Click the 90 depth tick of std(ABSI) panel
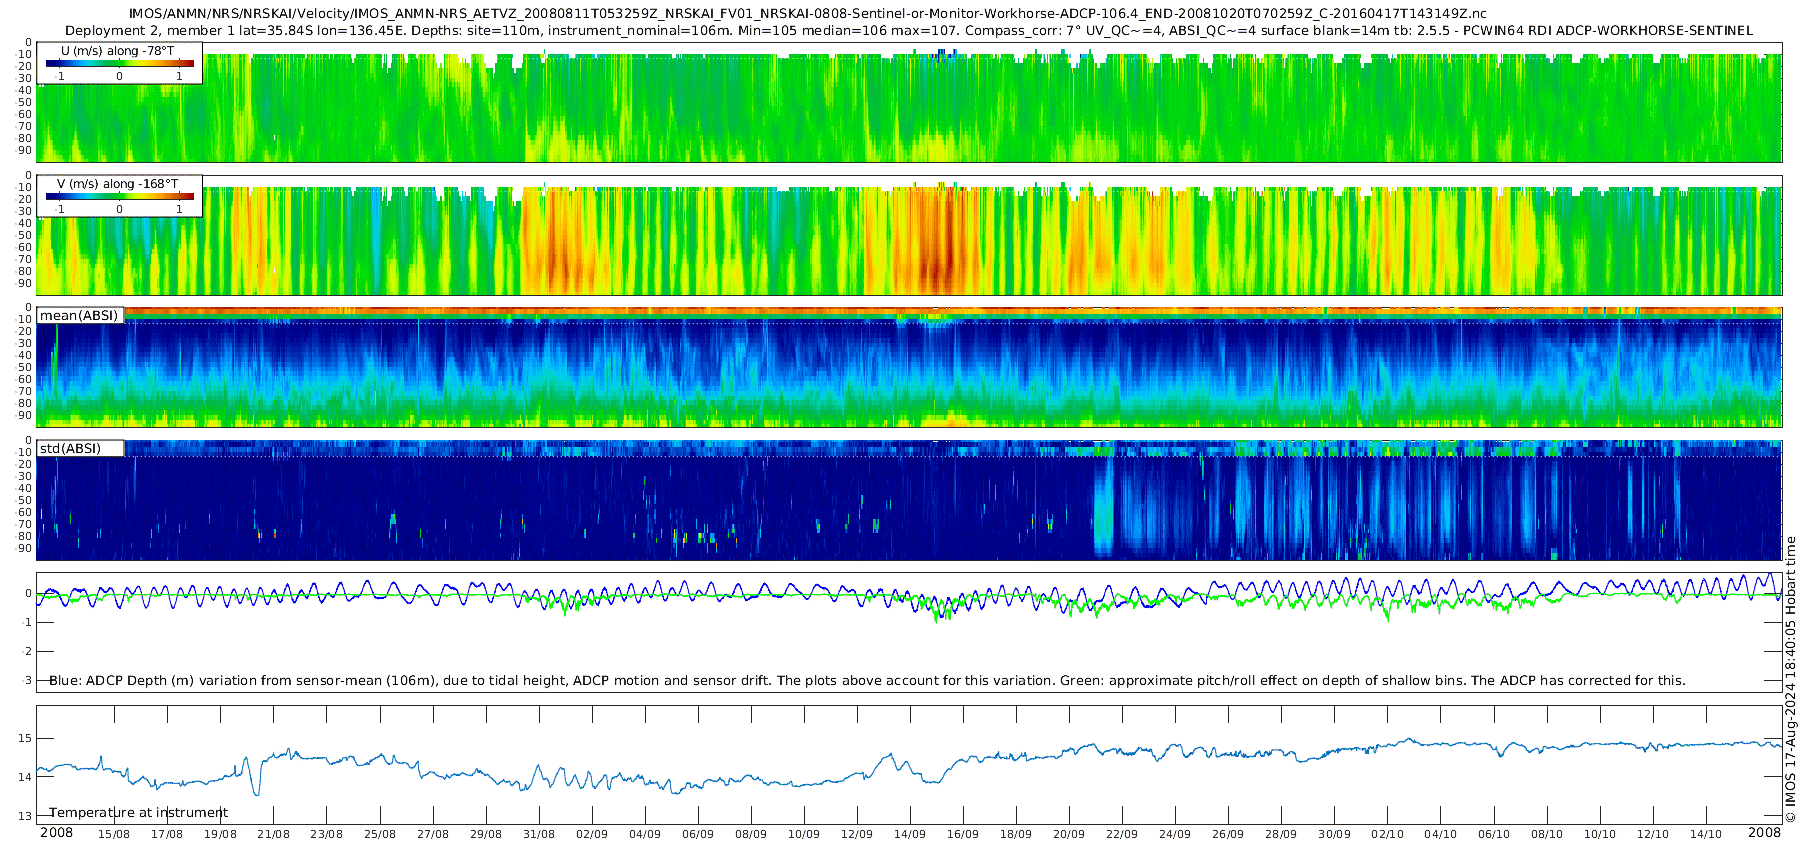The image size is (1800, 850). coord(25,548)
